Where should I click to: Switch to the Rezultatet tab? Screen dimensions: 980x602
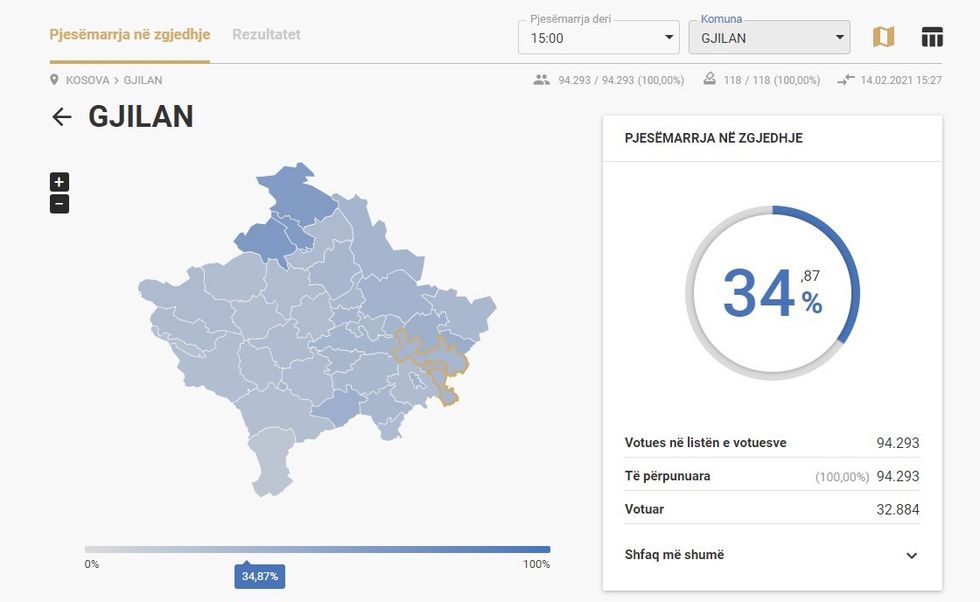266,34
